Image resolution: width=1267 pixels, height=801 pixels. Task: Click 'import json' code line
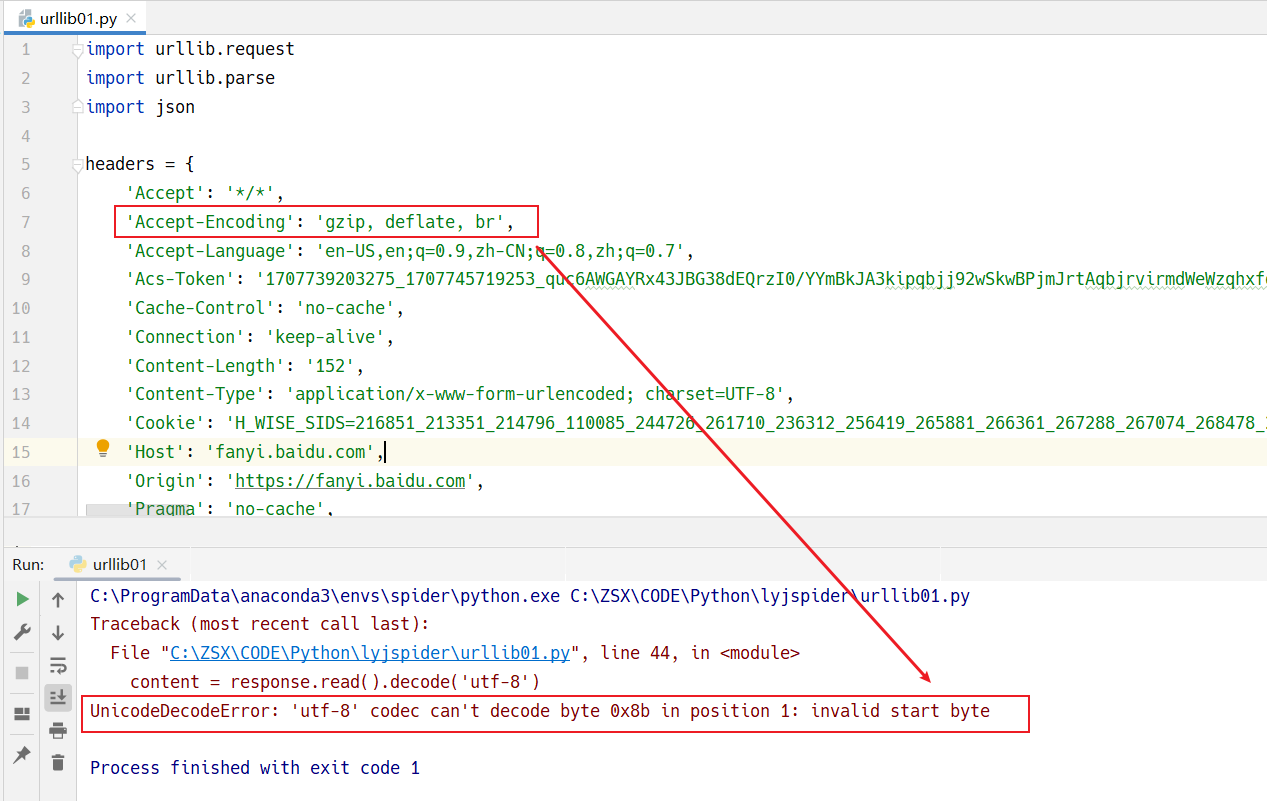pos(140,107)
